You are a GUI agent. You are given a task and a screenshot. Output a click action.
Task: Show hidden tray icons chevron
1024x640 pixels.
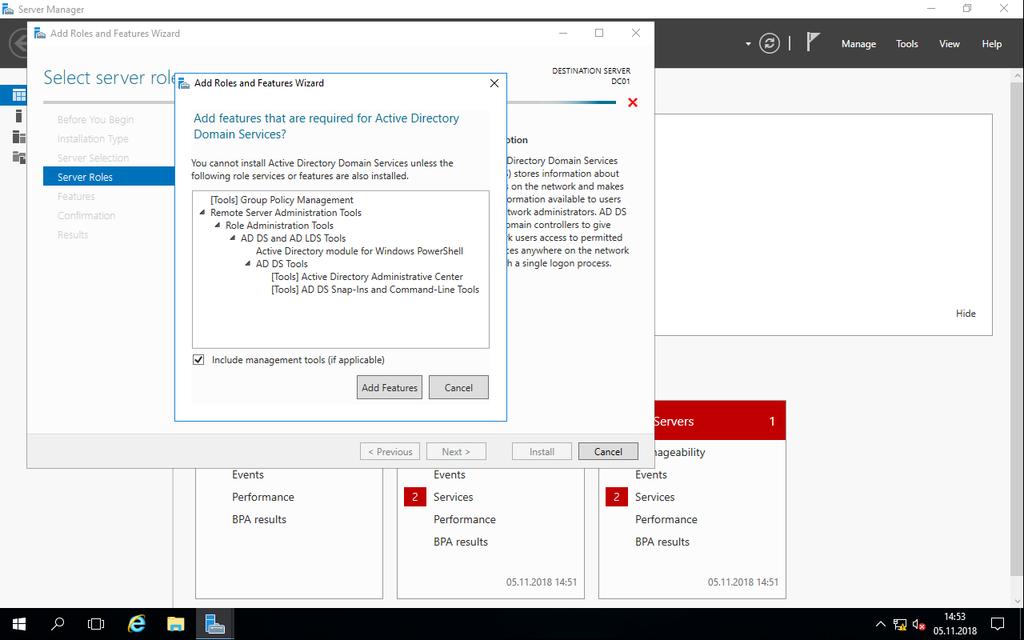click(x=880, y=625)
